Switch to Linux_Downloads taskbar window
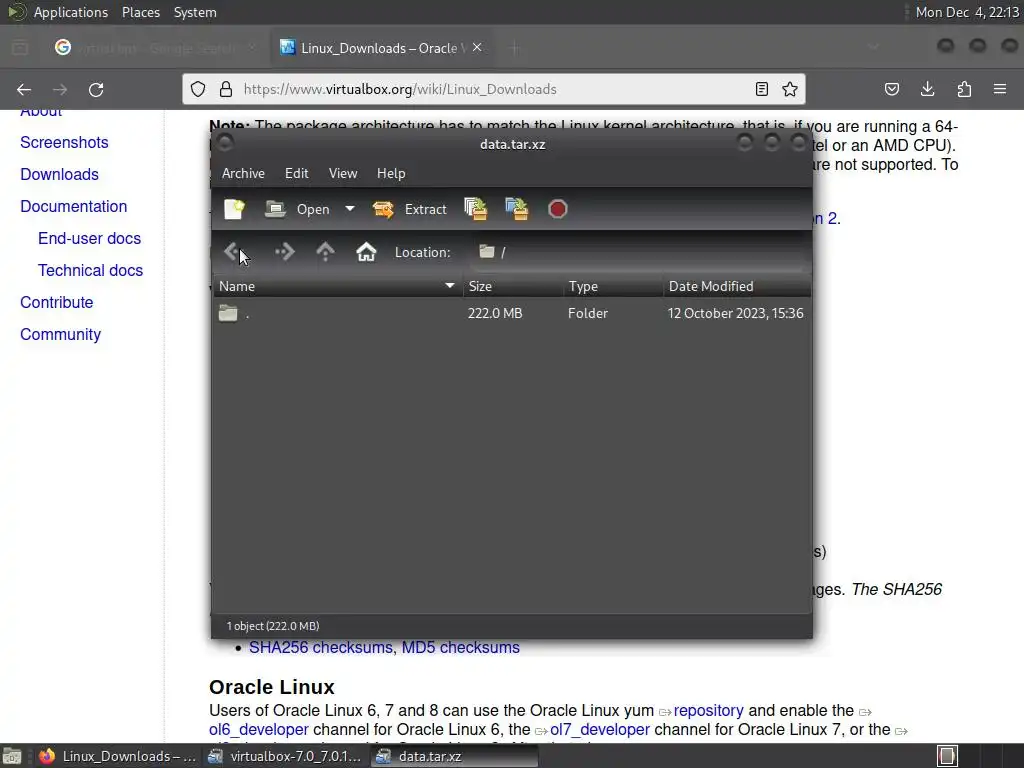This screenshot has height=768, width=1024. pos(118,756)
